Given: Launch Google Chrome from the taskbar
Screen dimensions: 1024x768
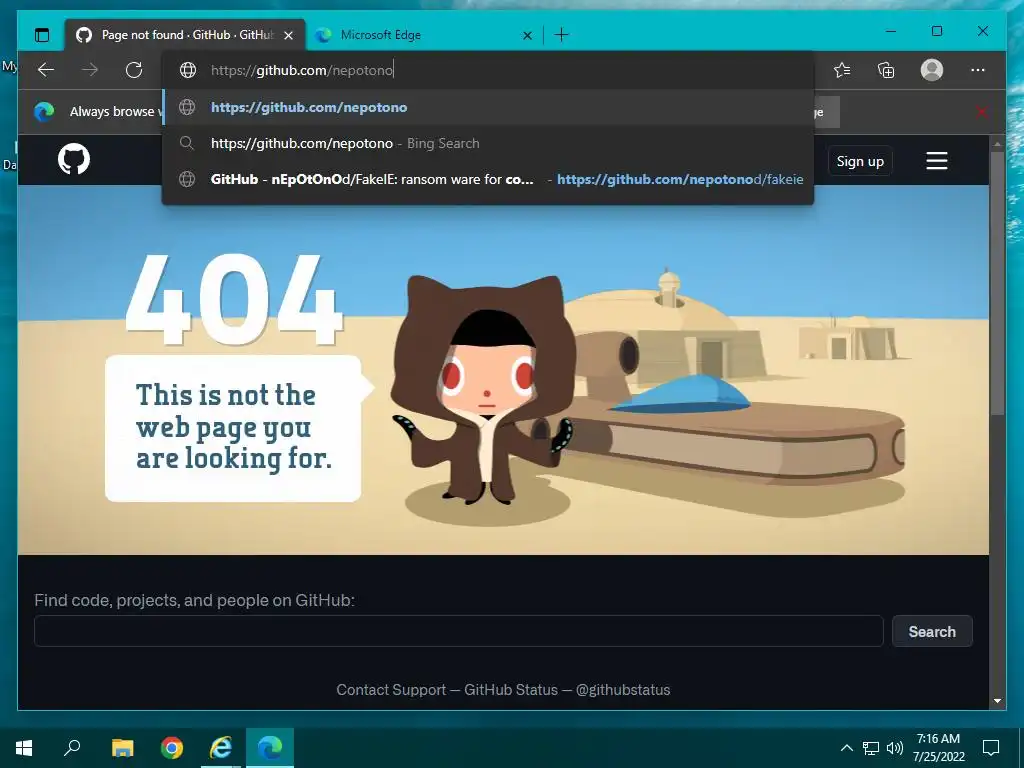Looking at the screenshot, I should click(172, 748).
